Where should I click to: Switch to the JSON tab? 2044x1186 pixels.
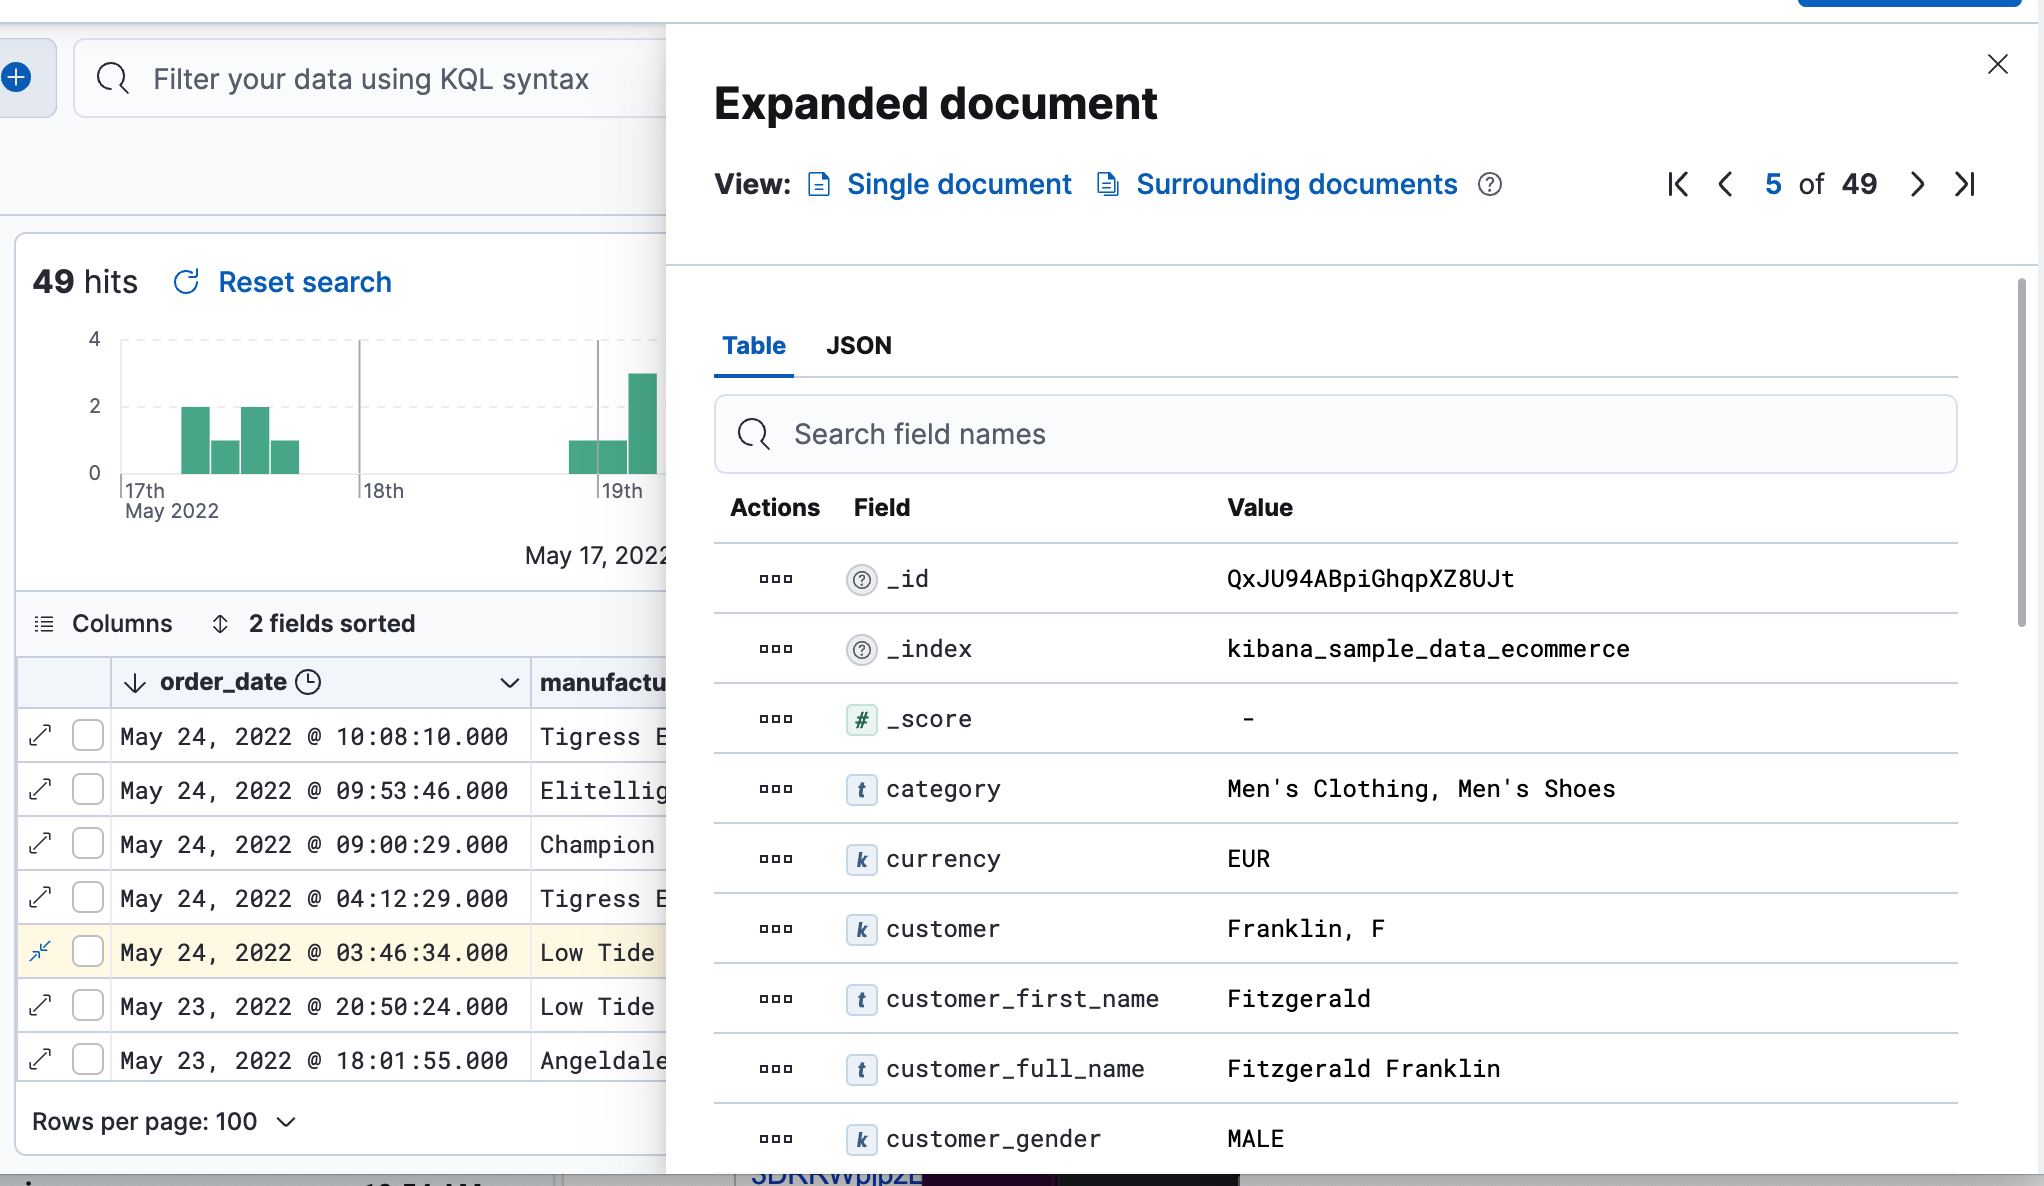858,346
